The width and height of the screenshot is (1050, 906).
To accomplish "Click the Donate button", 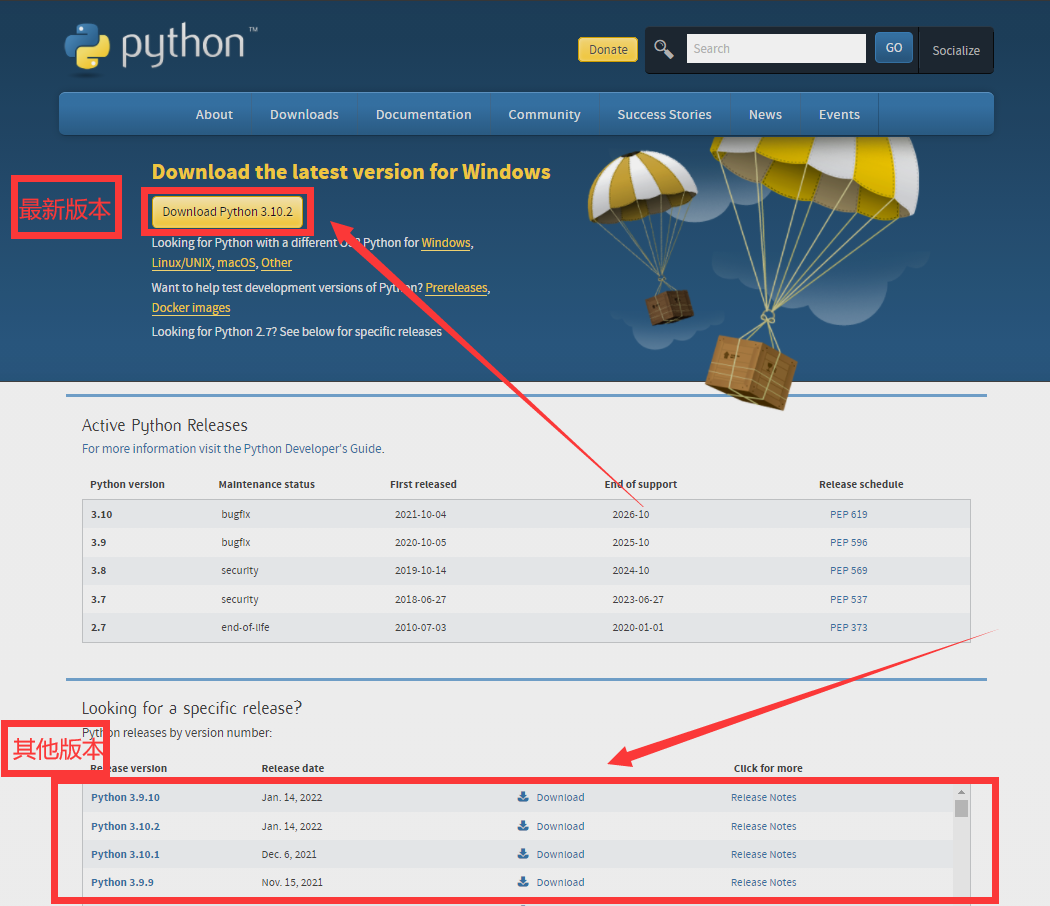I will 608,50.
